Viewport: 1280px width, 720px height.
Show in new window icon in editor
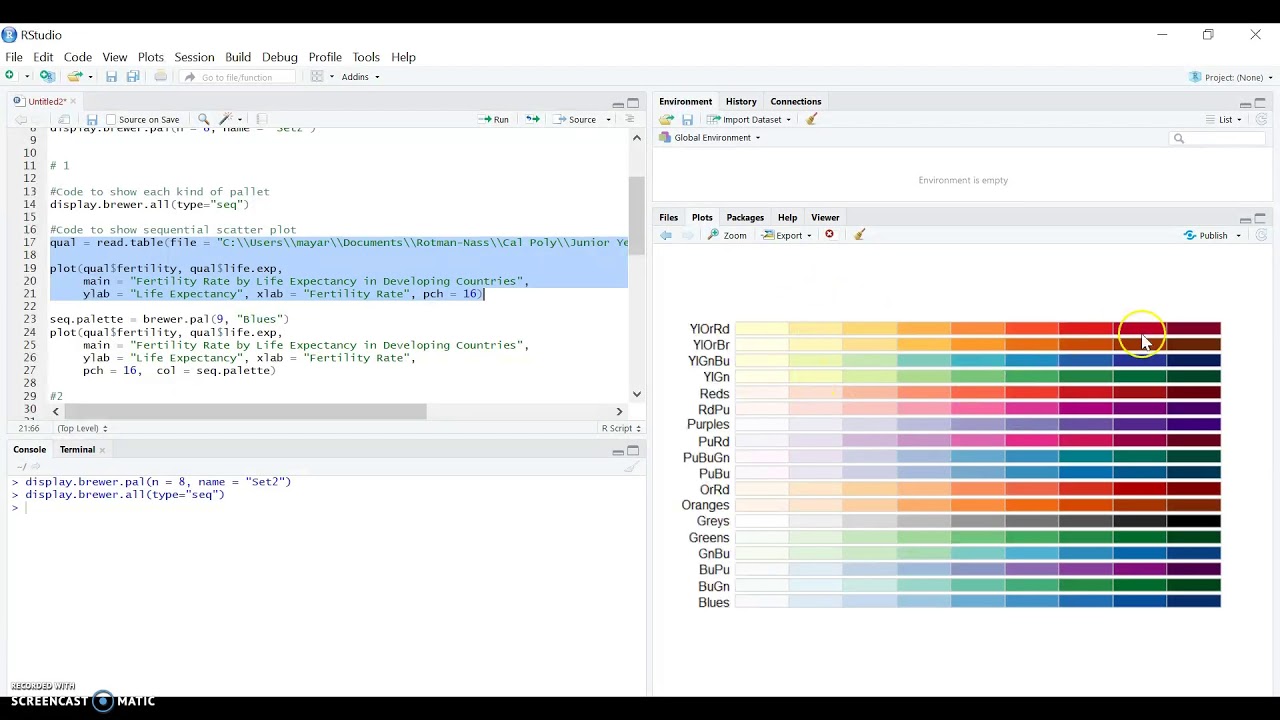[x=65, y=119]
